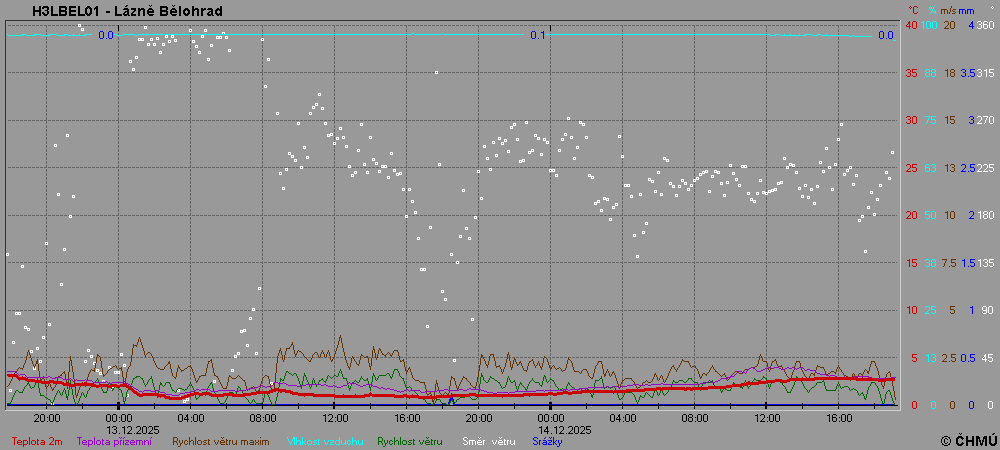Select 'Rychlost větru maxim' legend entry

[x=221, y=441]
